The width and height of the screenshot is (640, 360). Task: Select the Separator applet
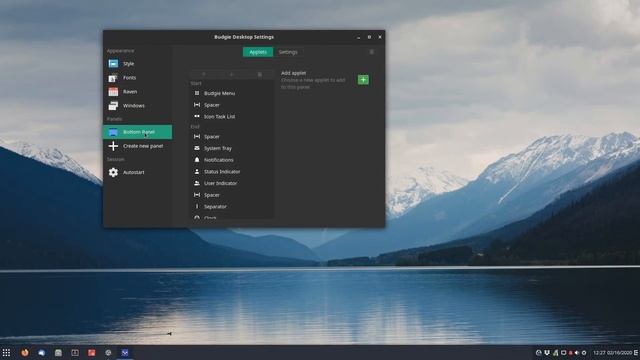tap(232, 207)
